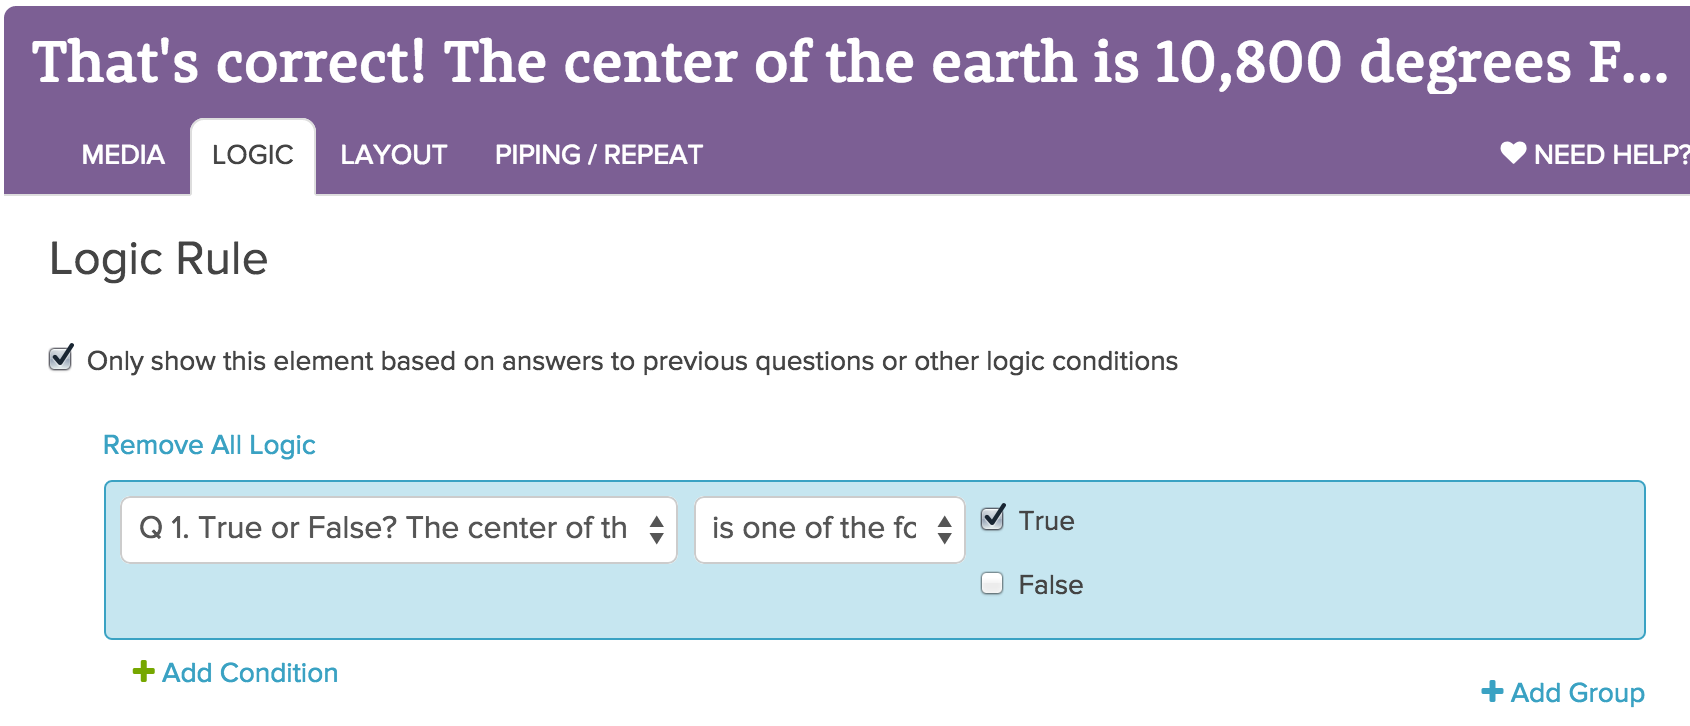The image size is (1690, 726).
Task: Click the Add Group link text
Action: coord(1577,693)
